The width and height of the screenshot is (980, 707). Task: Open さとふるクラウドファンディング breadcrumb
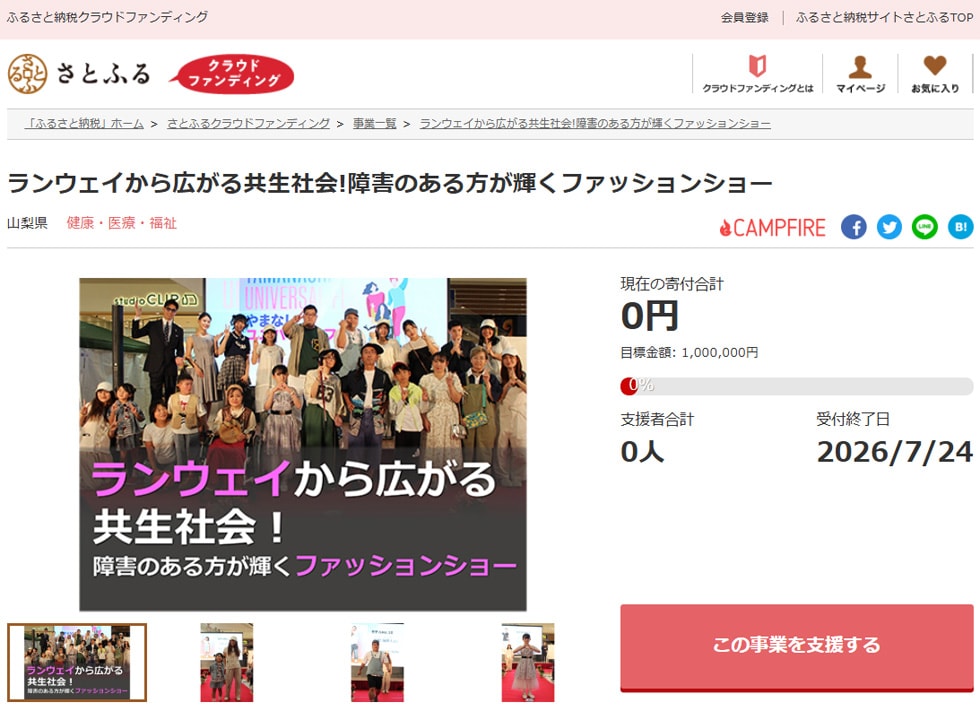pyautogui.click(x=248, y=123)
